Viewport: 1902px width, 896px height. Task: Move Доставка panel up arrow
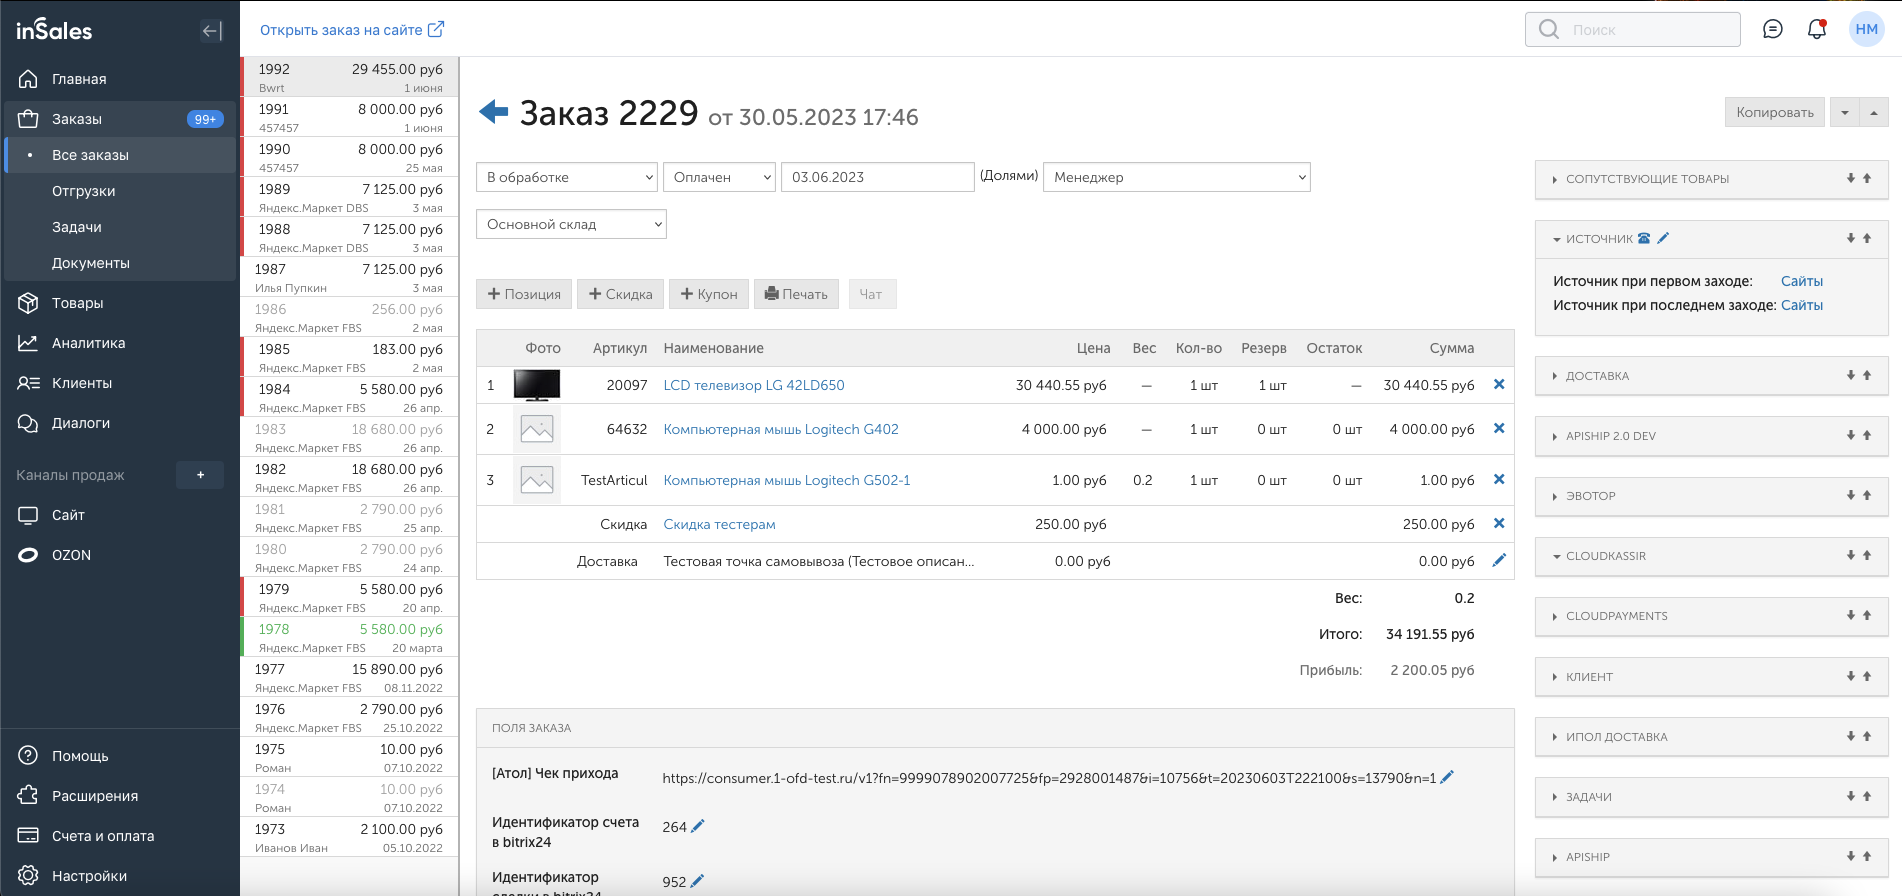coord(1867,375)
